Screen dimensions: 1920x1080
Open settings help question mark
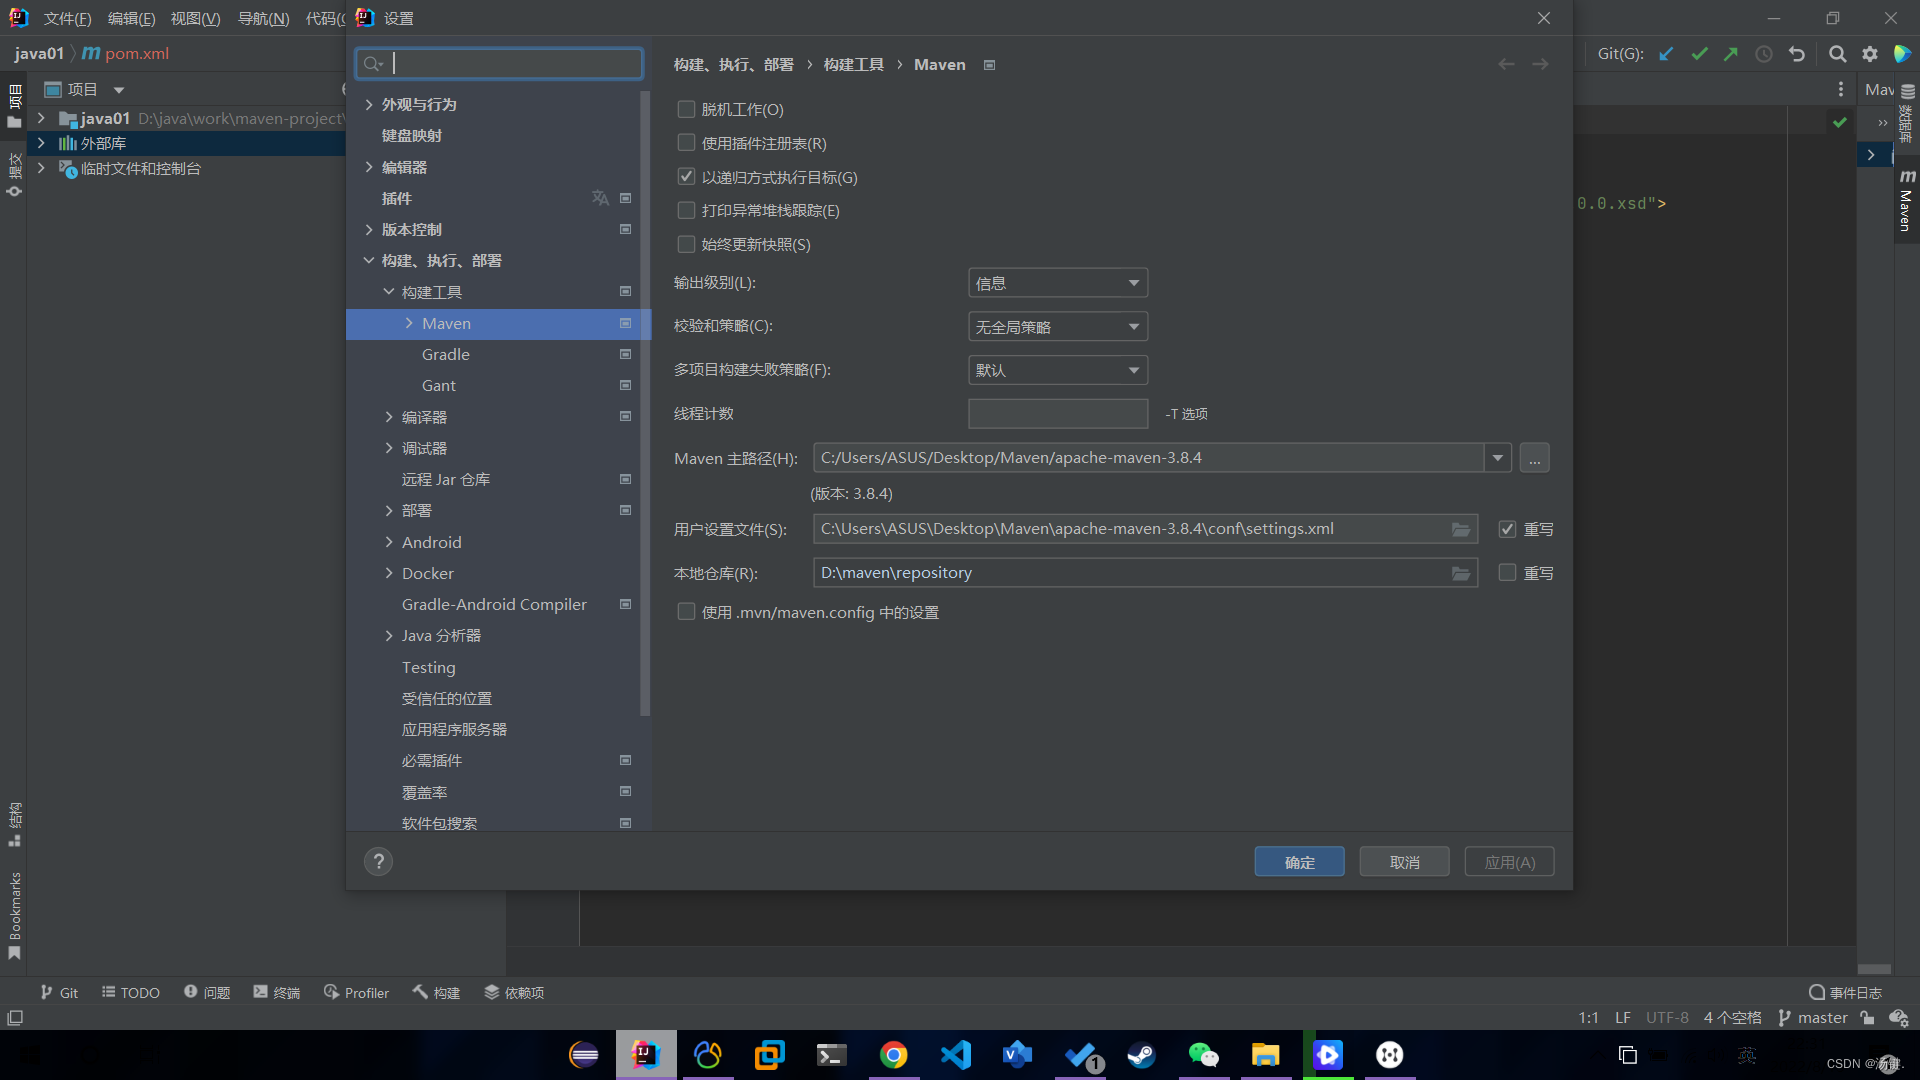pos(378,862)
